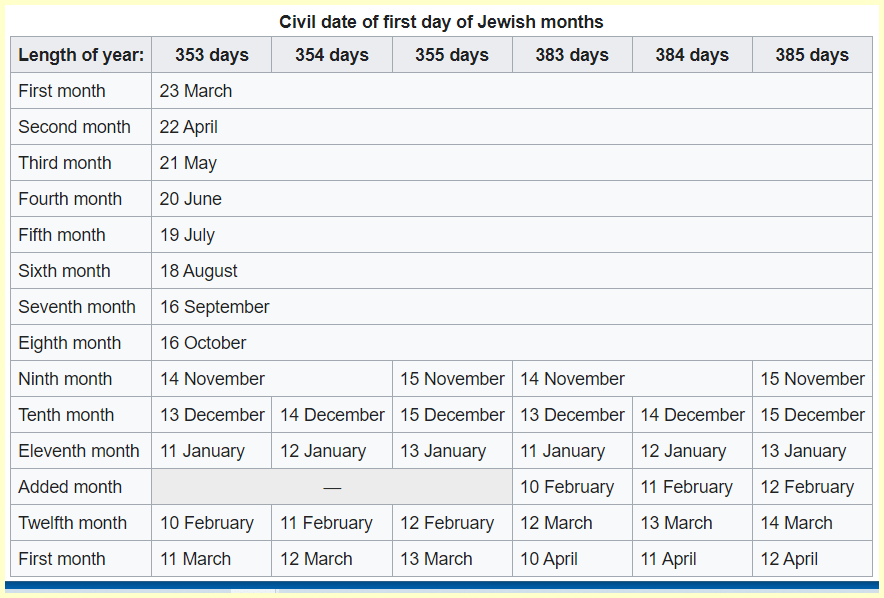Select the "Length of year:" header cell

click(81, 55)
